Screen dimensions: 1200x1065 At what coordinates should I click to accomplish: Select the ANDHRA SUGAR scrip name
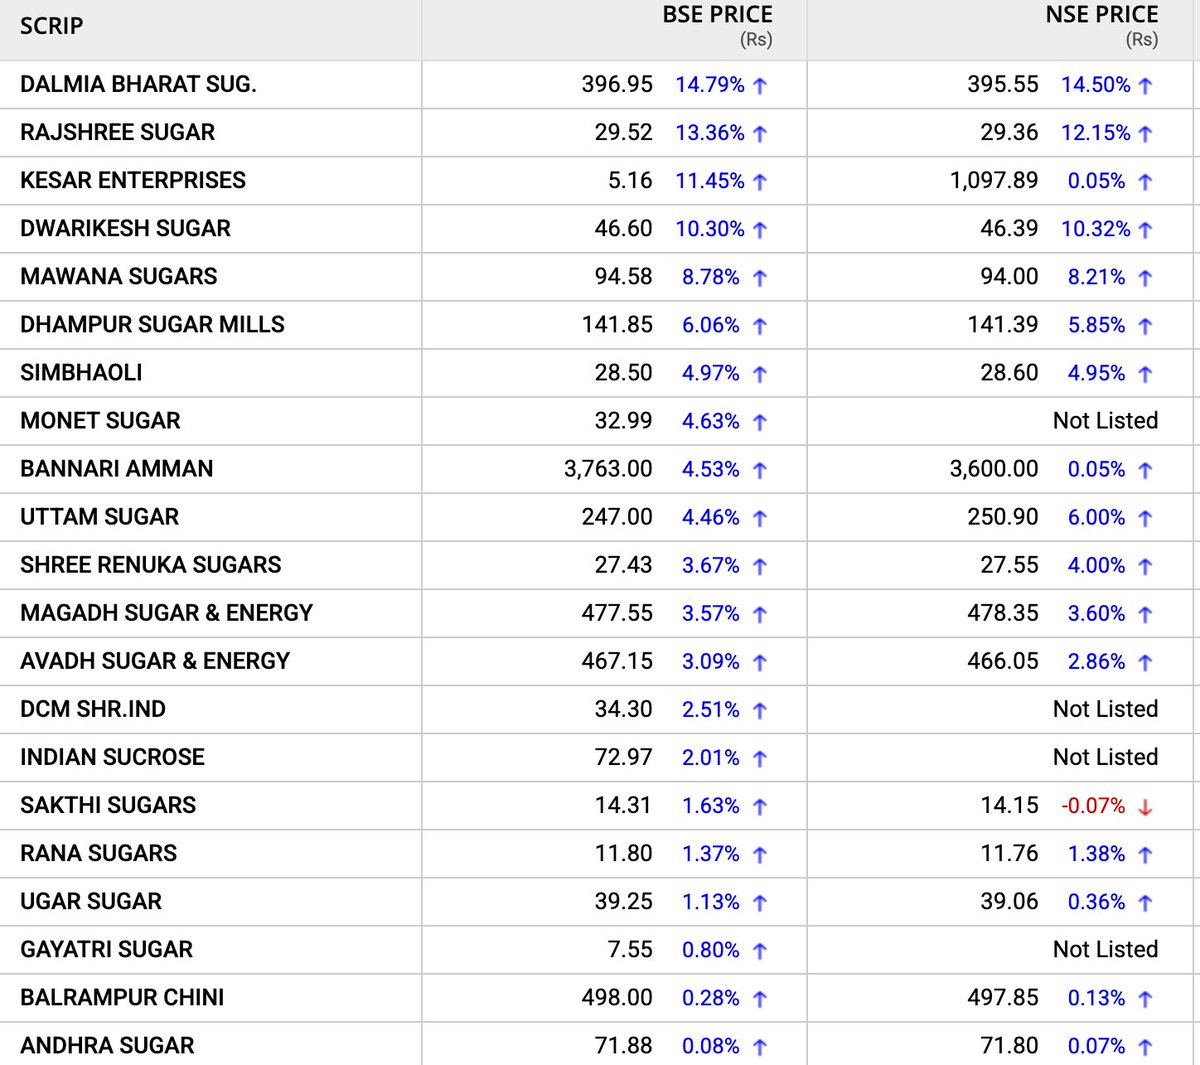(107, 1045)
